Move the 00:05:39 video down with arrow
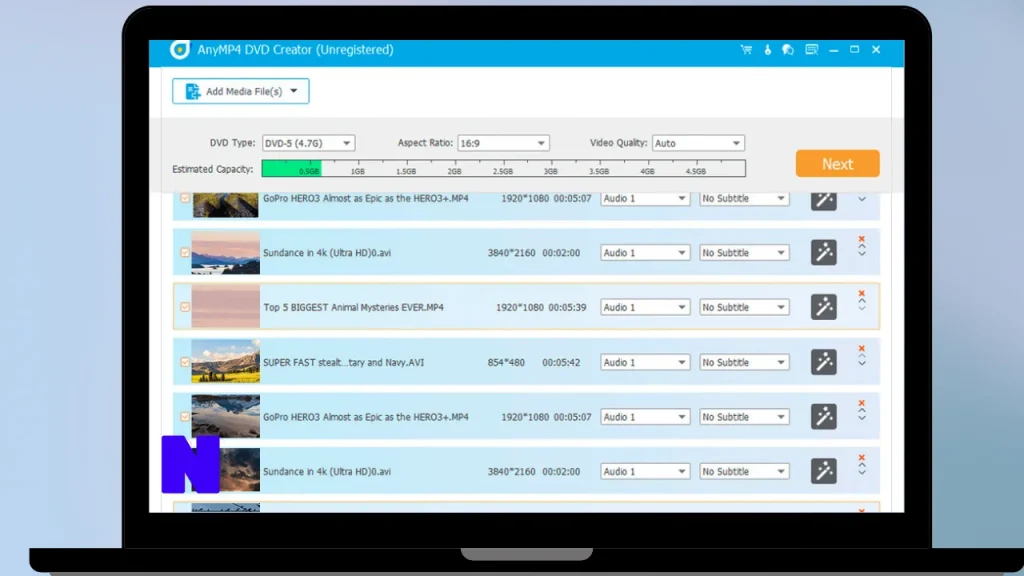Screen dimensions: 1024x576 pyautogui.click(x=862, y=308)
